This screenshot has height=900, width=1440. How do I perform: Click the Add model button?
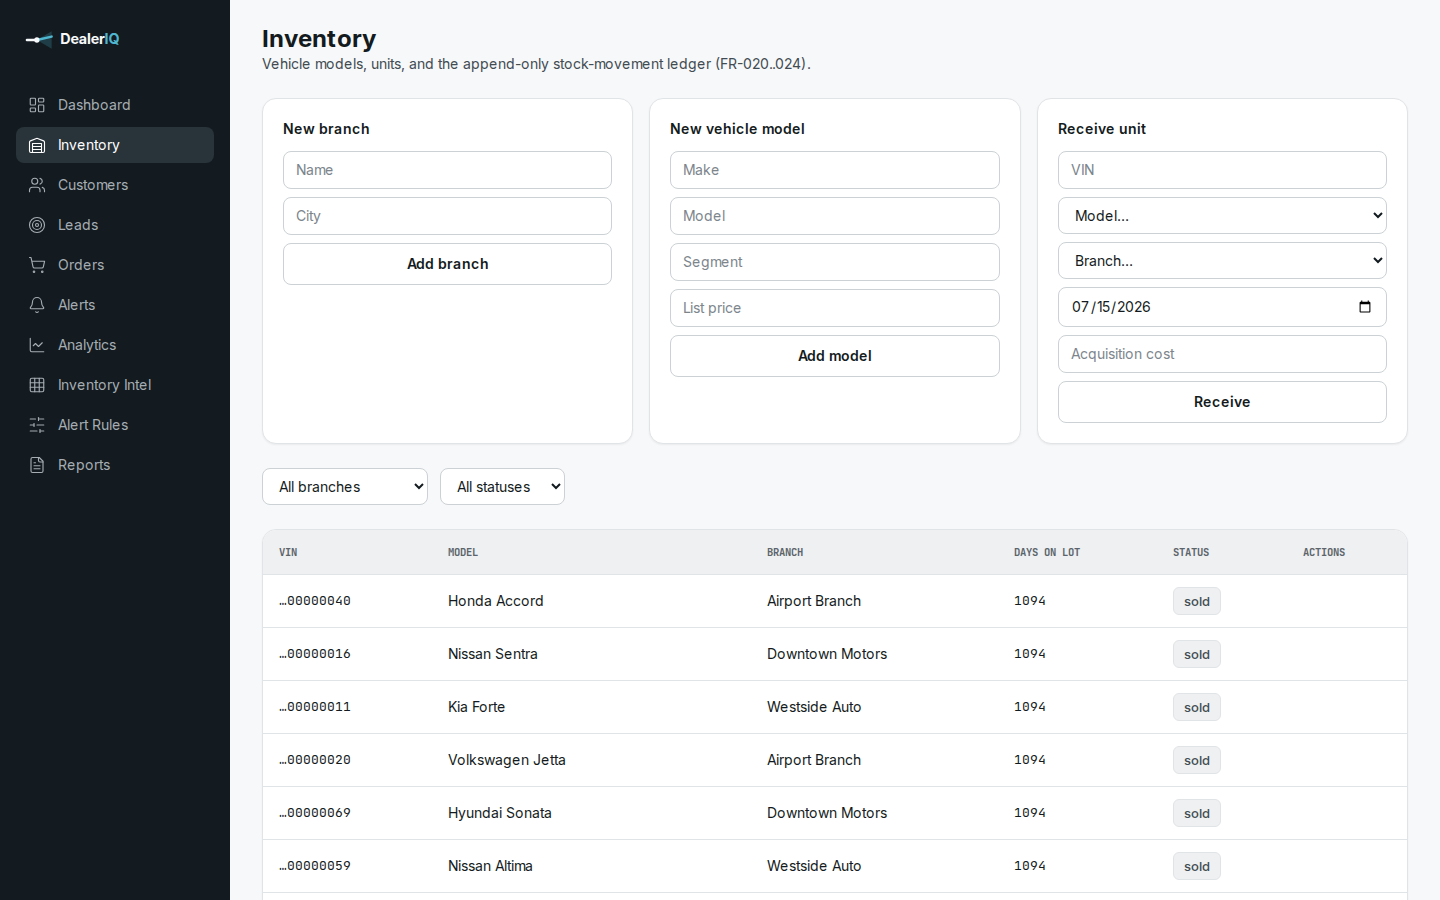pyautogui.click(x=835, y=356)
